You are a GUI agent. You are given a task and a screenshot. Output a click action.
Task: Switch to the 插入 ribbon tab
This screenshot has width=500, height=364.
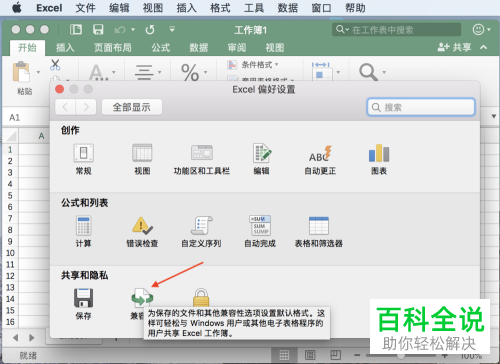tap(65, 48)
